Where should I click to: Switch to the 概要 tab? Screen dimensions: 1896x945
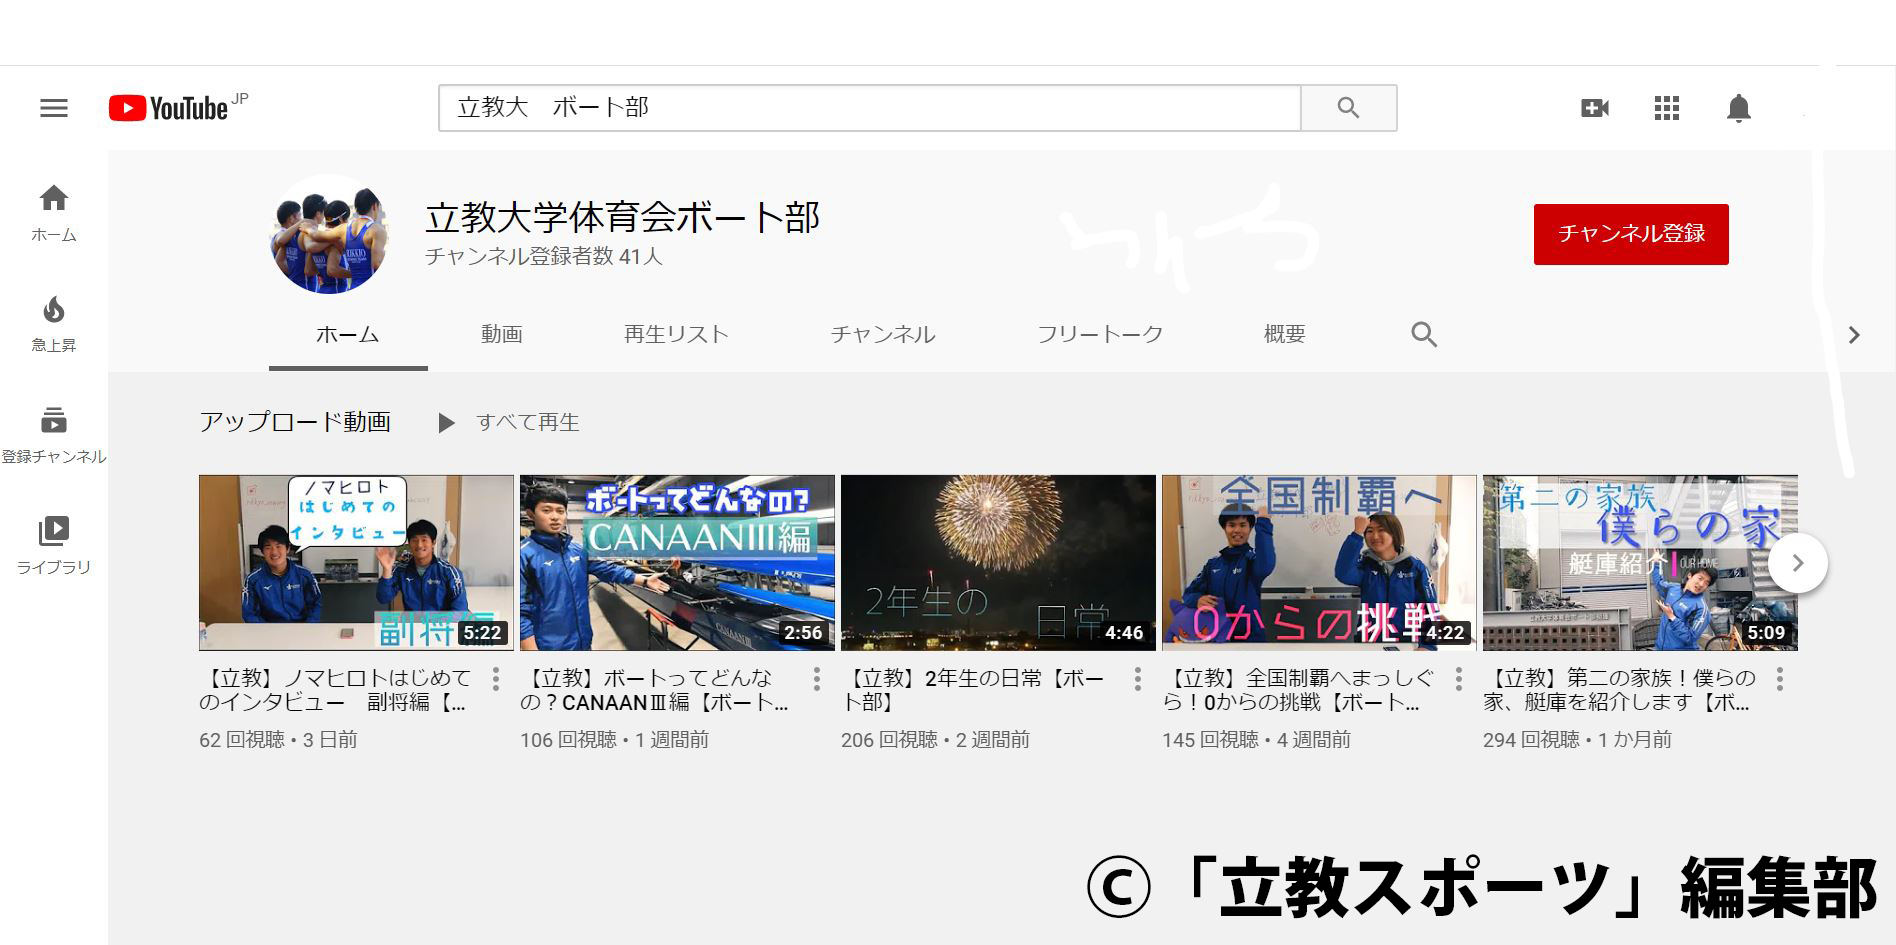[1285, 334]
